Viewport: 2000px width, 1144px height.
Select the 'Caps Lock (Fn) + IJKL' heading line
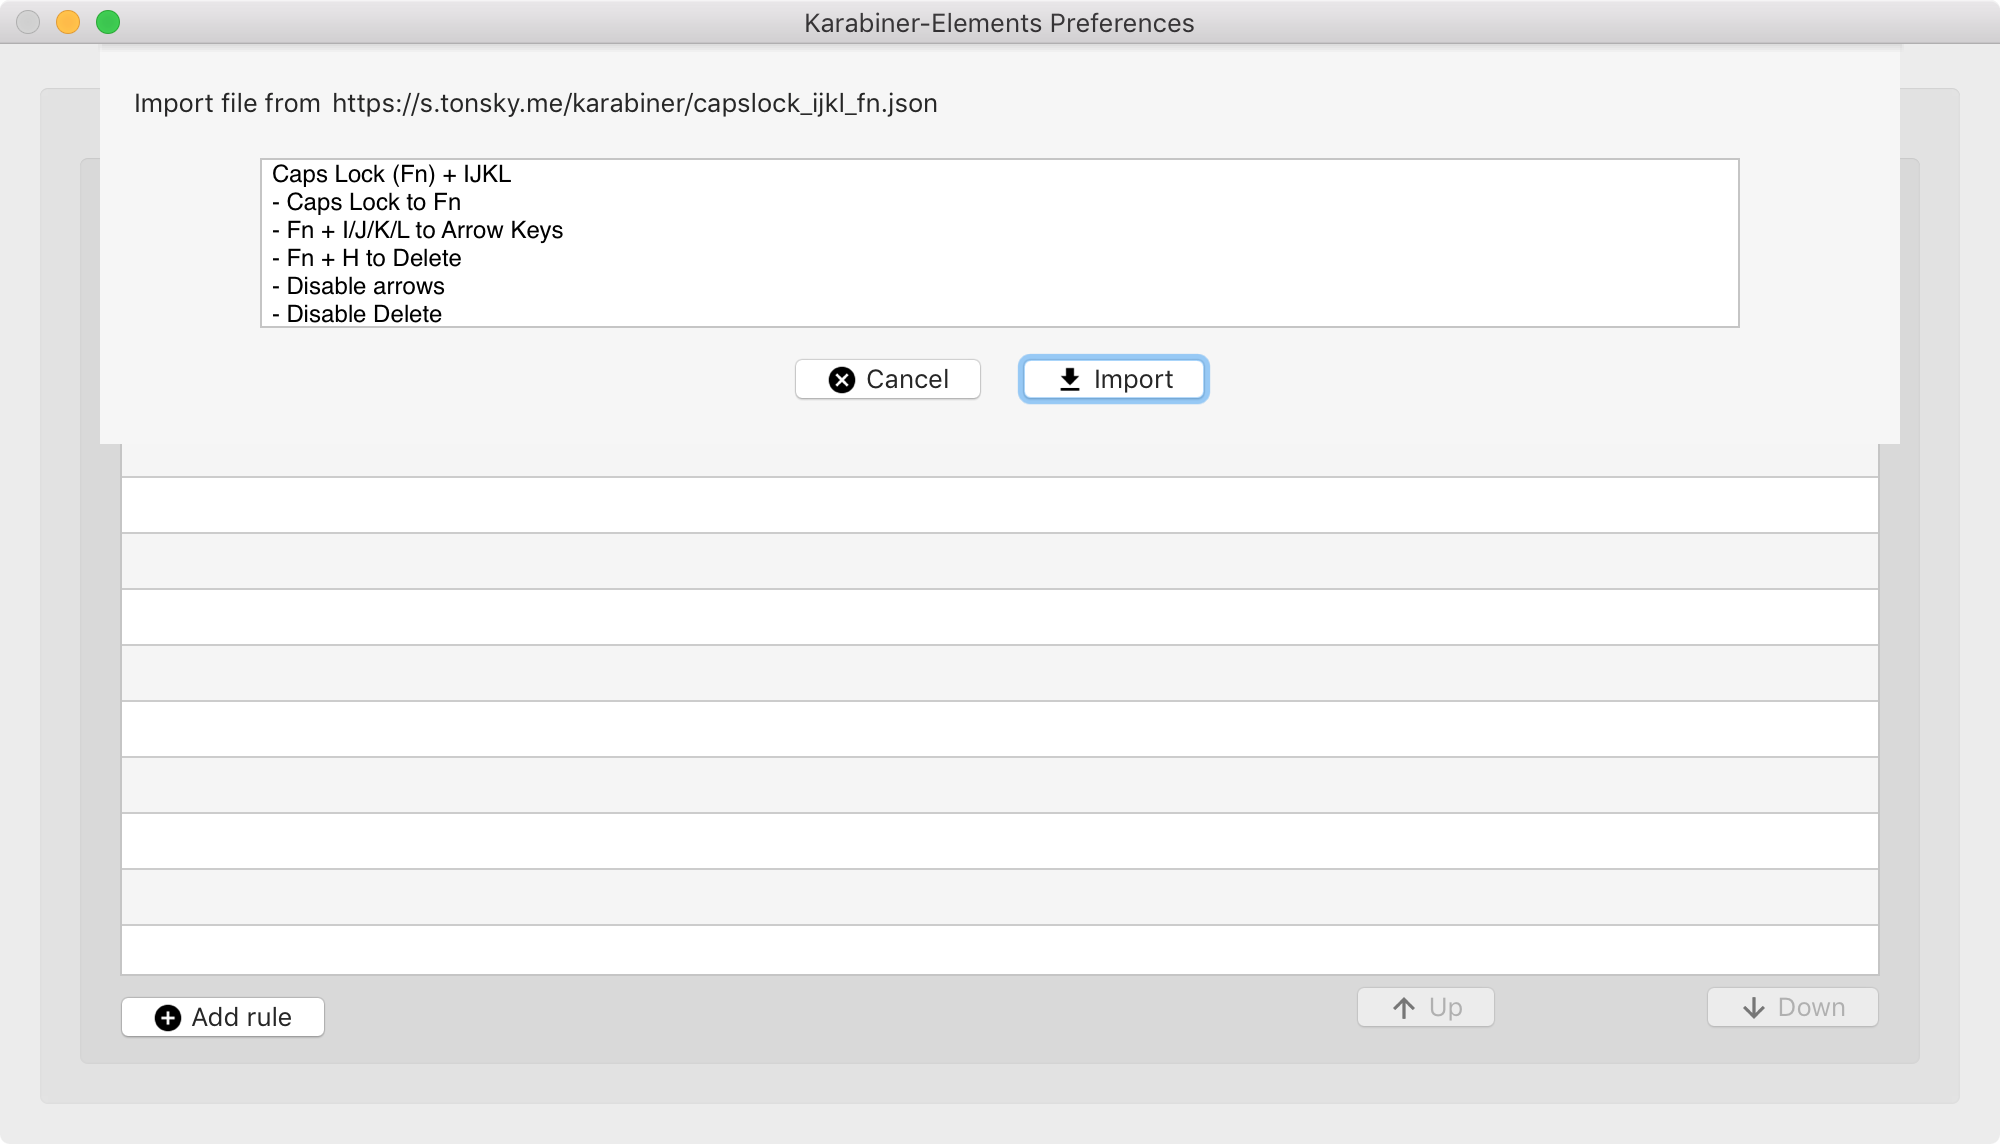coord(391,174)
